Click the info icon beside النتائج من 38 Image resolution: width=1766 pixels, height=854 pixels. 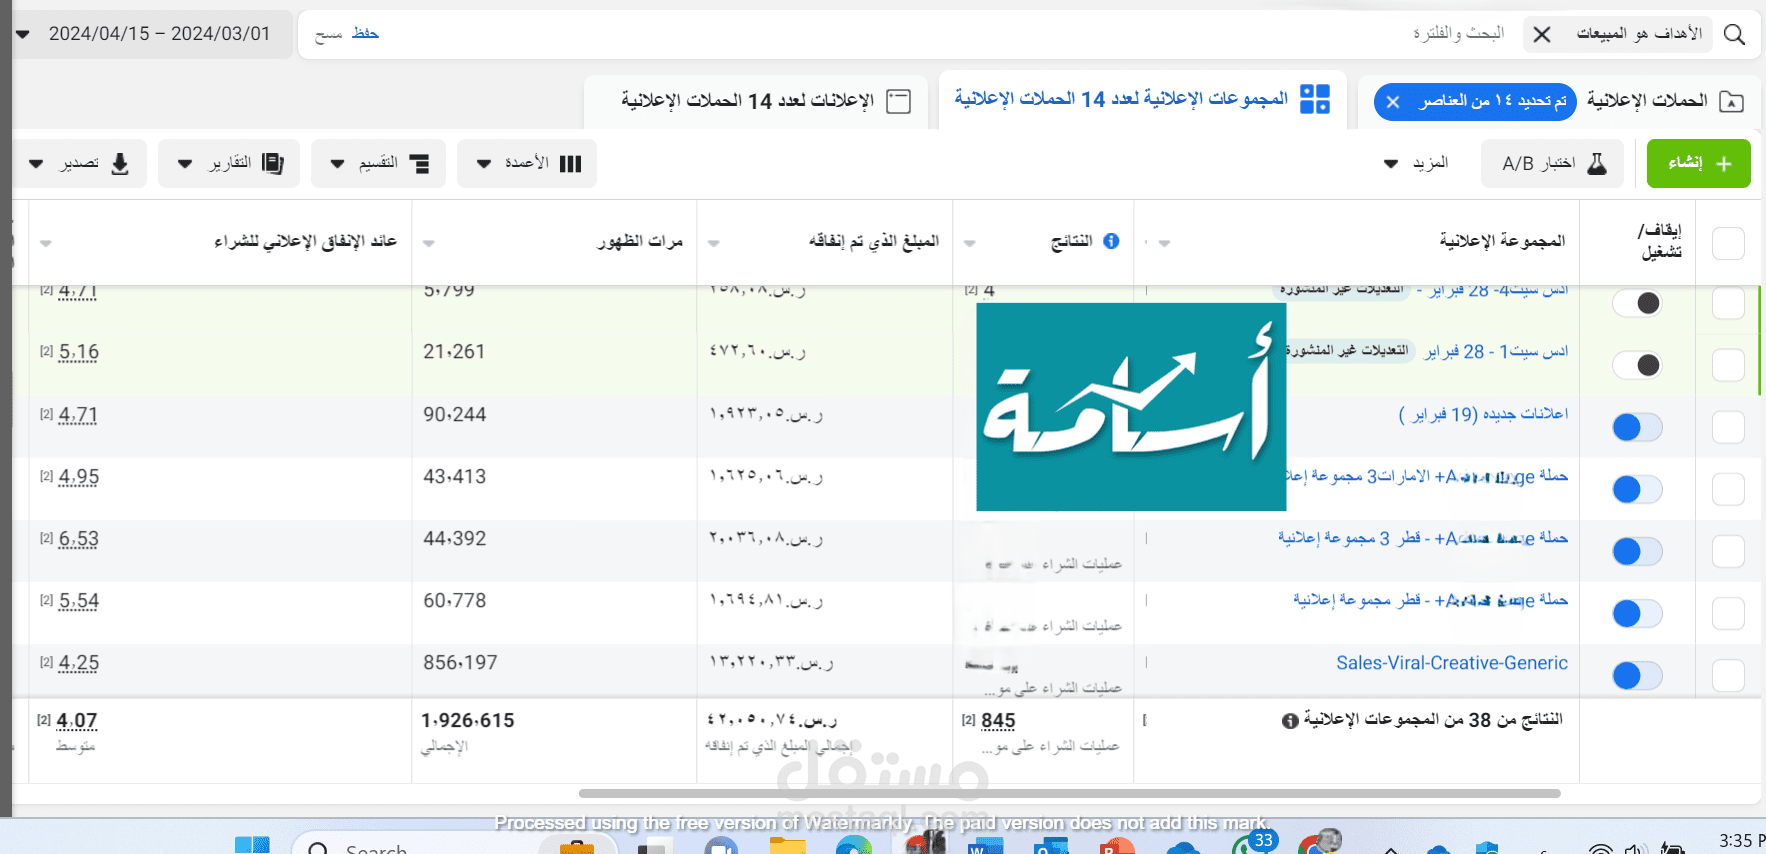[x=1290, y=721]
